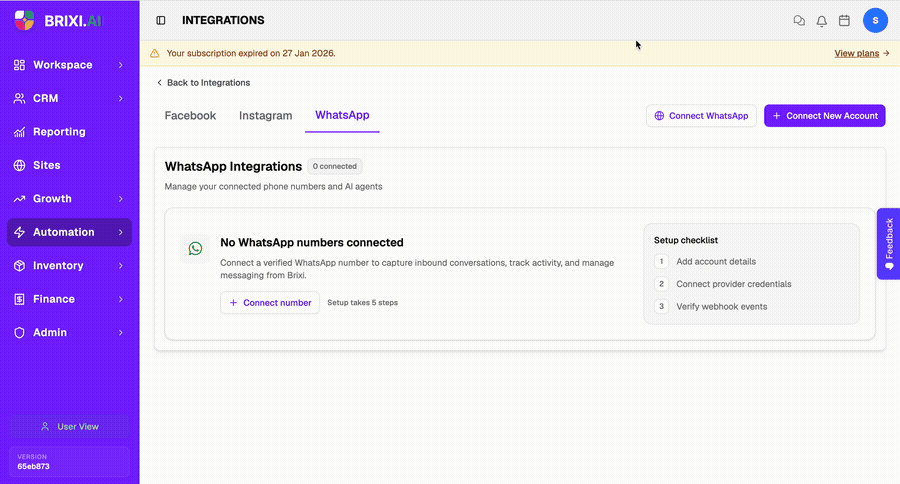The height and width of the screenshot is (484, 900).
Task: Click the Inventory box icon
Action: click(x=20, y=266)
